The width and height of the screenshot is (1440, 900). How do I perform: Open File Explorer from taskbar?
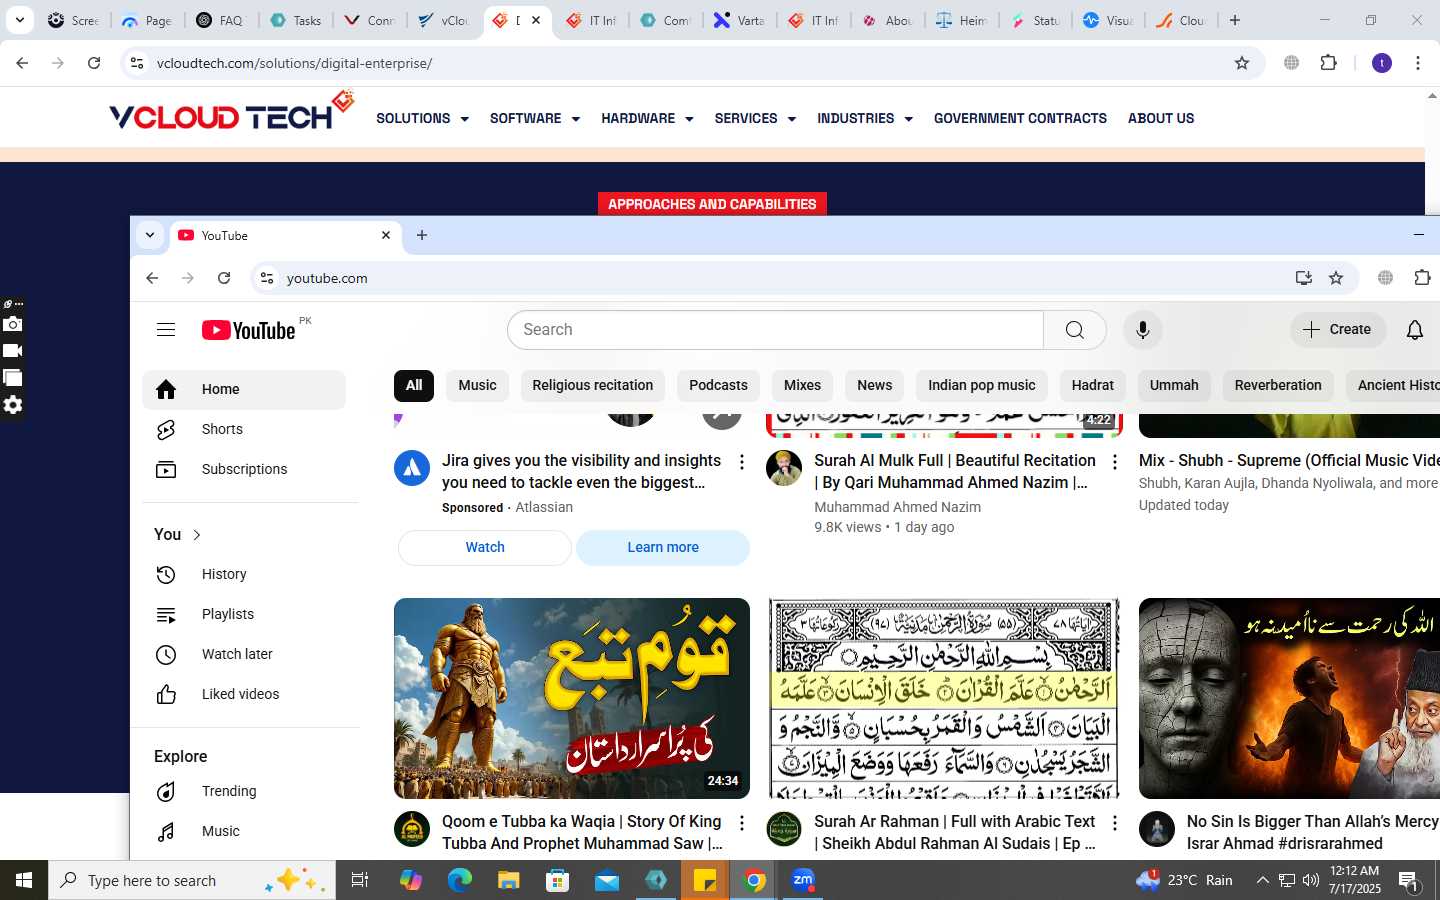[509, 880]
